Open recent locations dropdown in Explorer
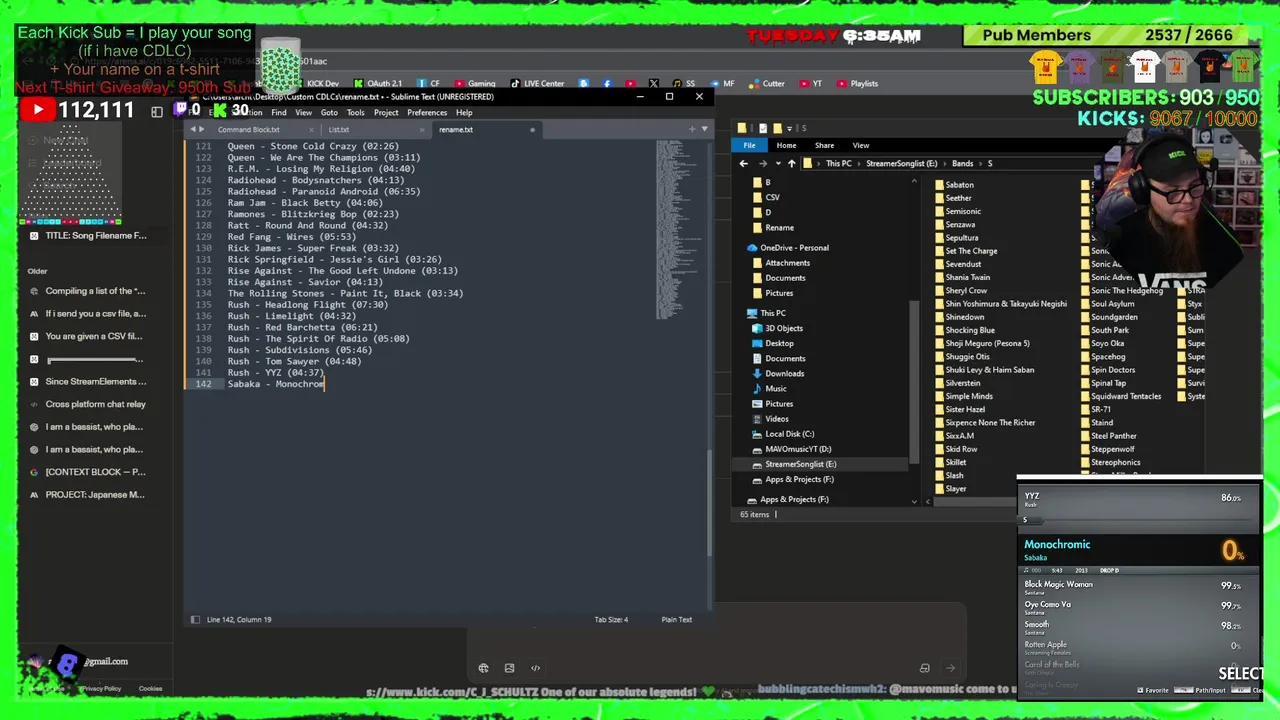This screenshot has height=720, width=1280. point(777,163)
